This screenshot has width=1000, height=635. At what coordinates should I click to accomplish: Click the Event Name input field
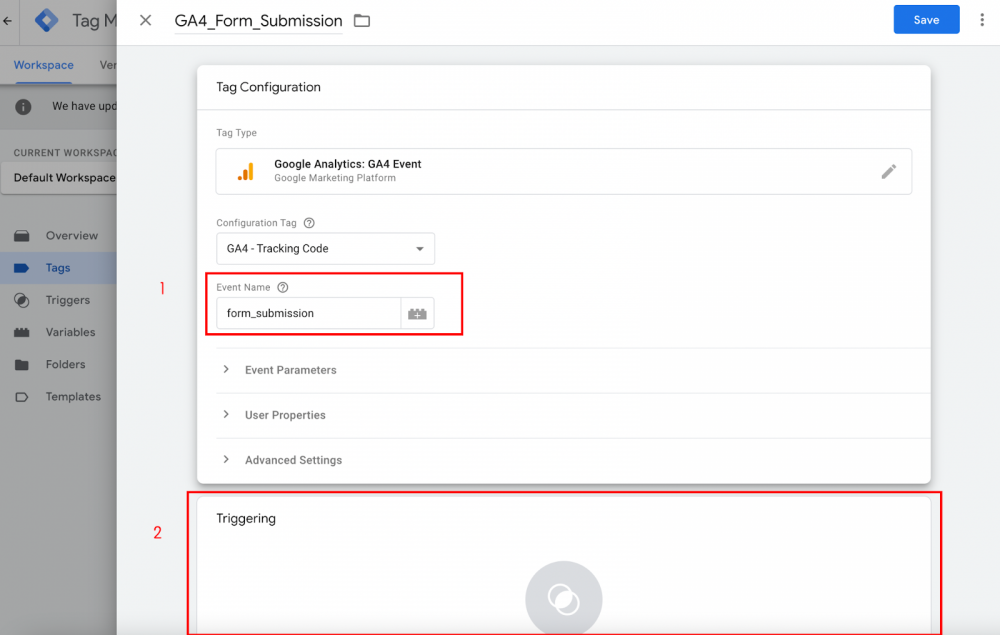pos(308,313)
